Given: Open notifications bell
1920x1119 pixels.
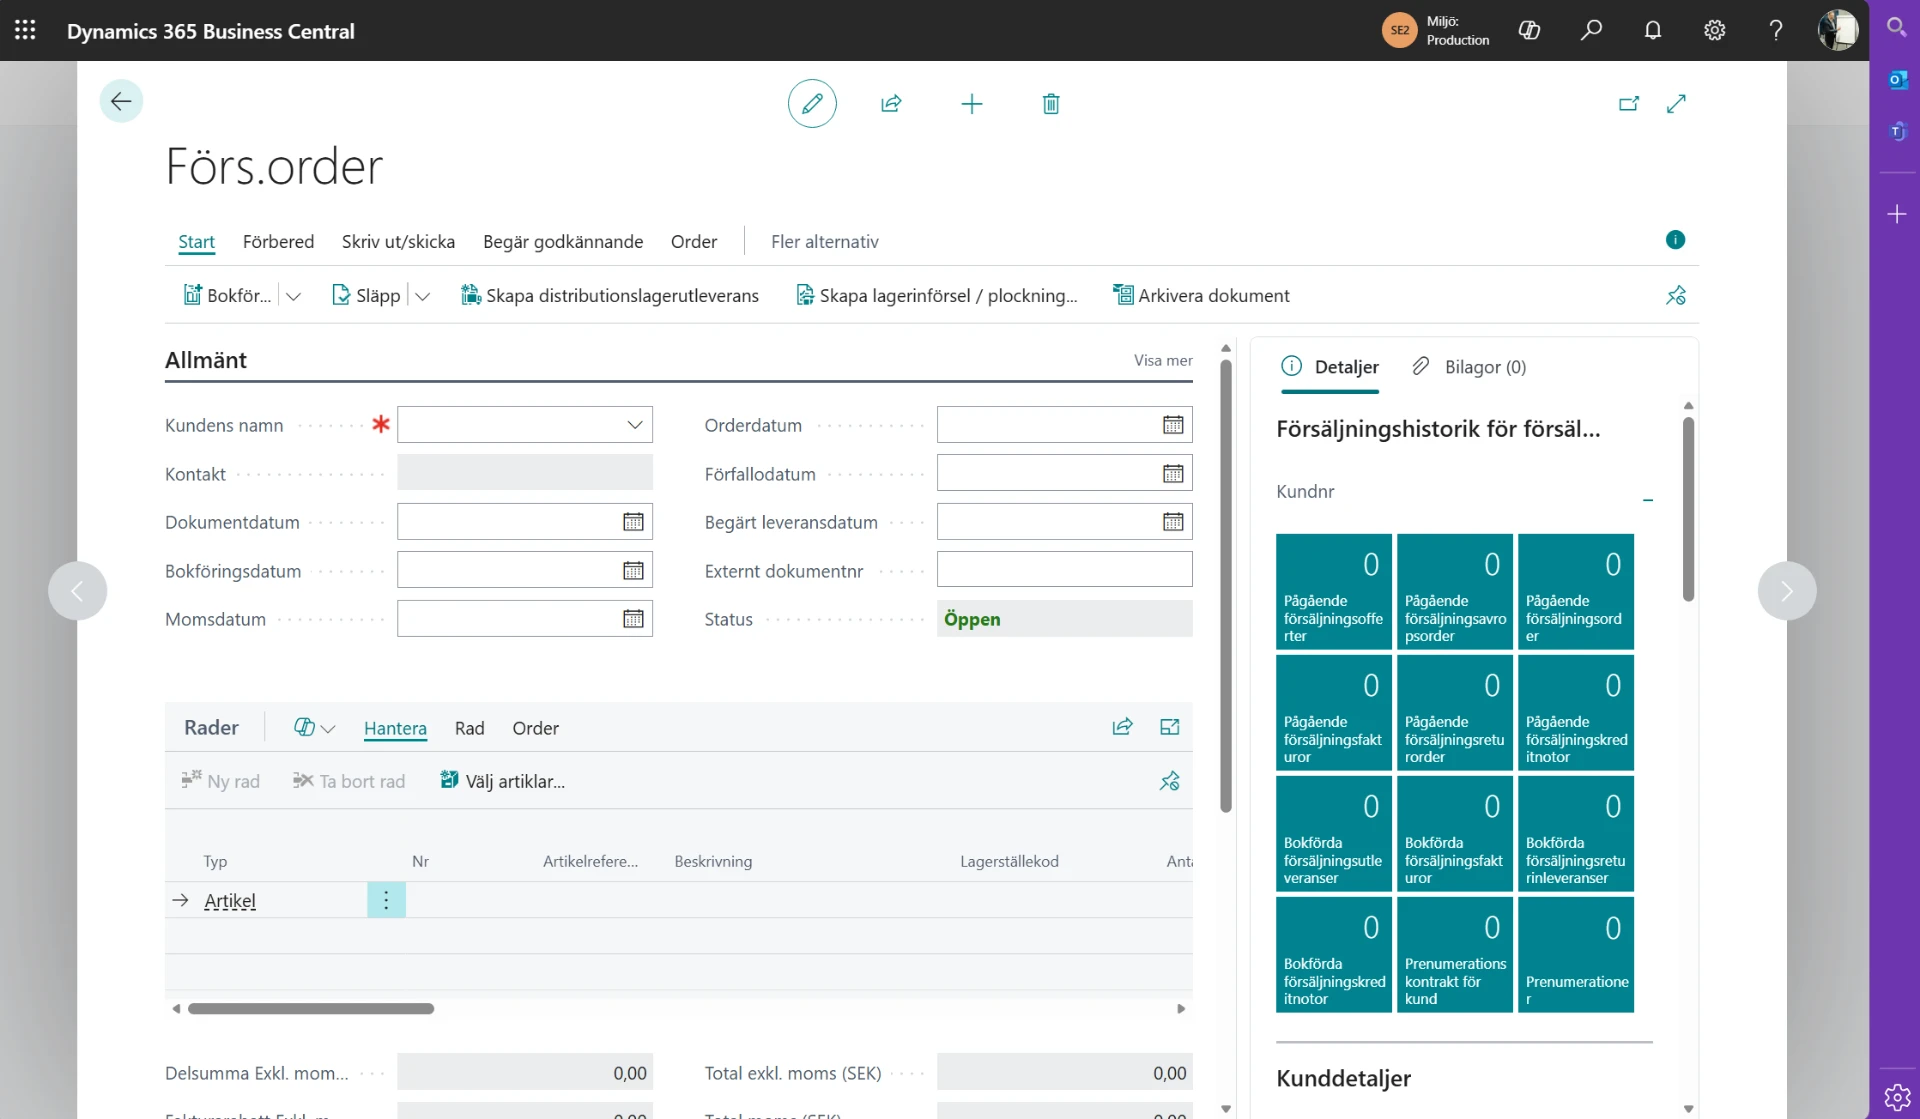Looking at the screenshot, I should click(x=1653, y=30).
